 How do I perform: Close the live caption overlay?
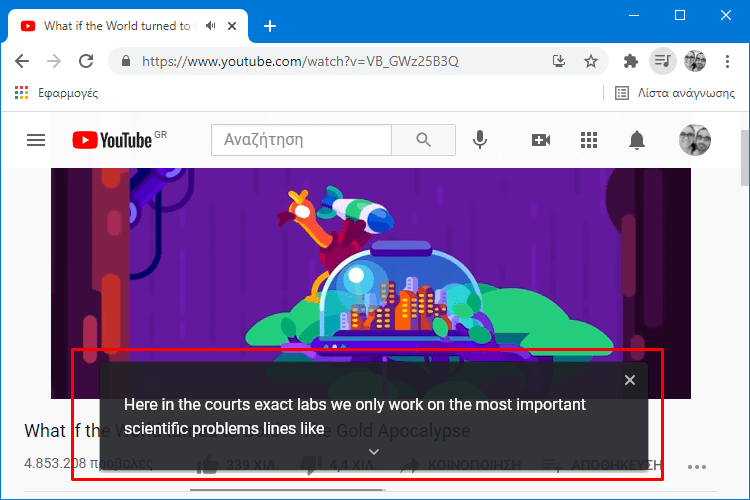(x=630, y=380)
